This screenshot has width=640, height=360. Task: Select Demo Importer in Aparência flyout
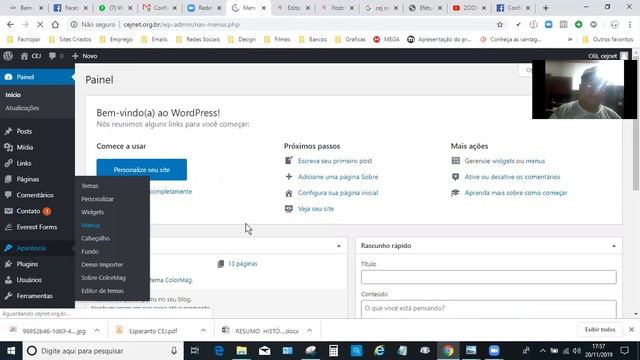point(102,264)
